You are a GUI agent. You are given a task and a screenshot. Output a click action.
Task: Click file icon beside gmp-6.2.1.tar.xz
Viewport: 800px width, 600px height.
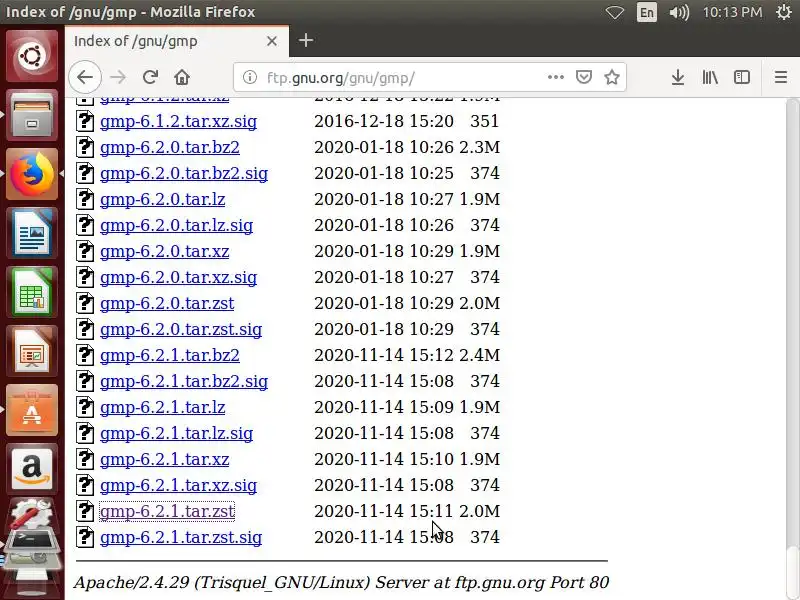click(x=85, y=459)
